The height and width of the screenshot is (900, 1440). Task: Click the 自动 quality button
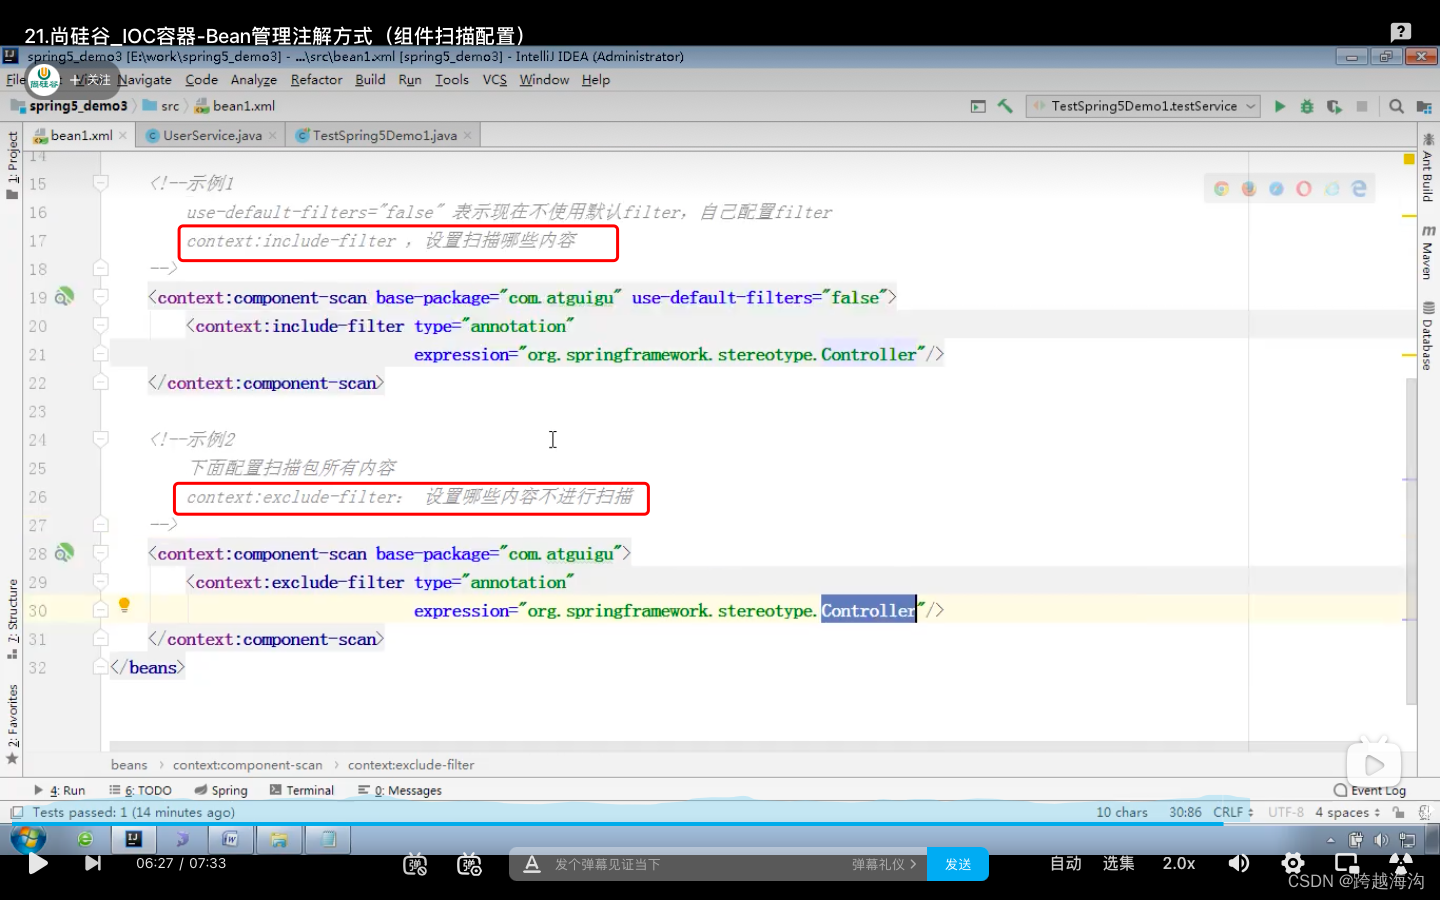(x=1066, y=863)
